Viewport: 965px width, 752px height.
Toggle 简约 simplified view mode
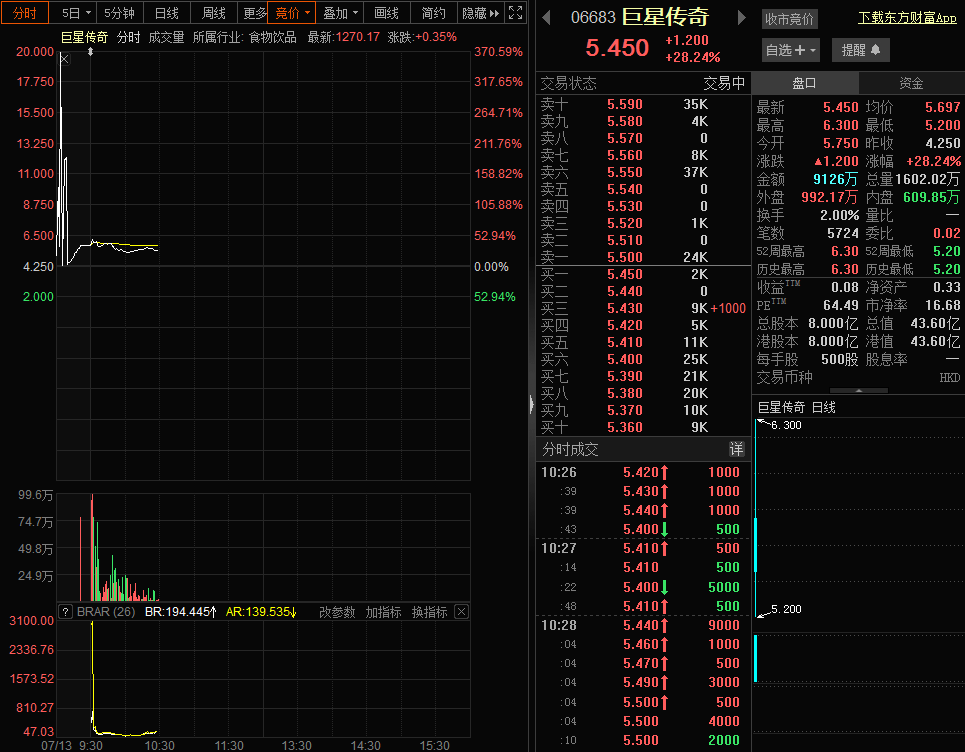coord(433,13)
